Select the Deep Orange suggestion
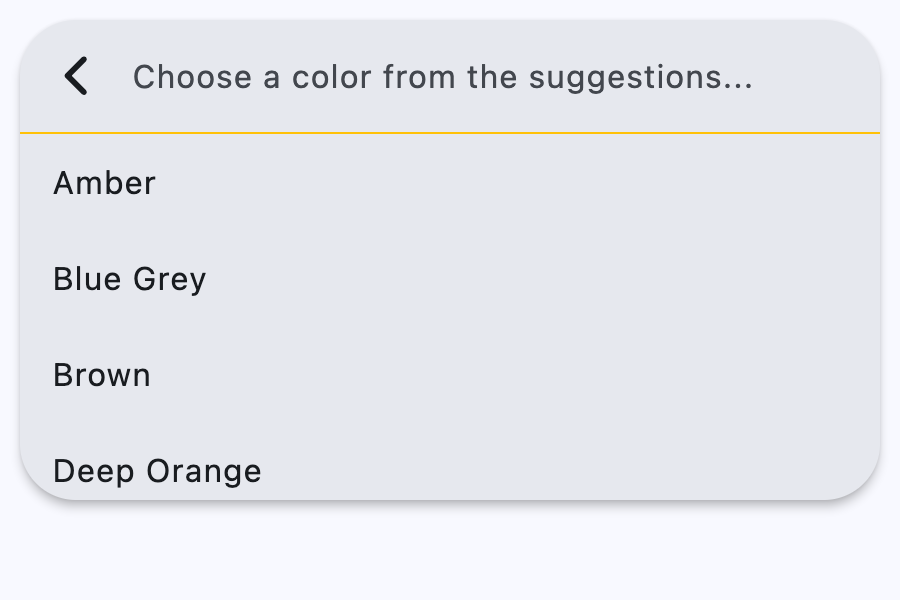This screenshot has height=600, width=900. [x=157, y=470]
